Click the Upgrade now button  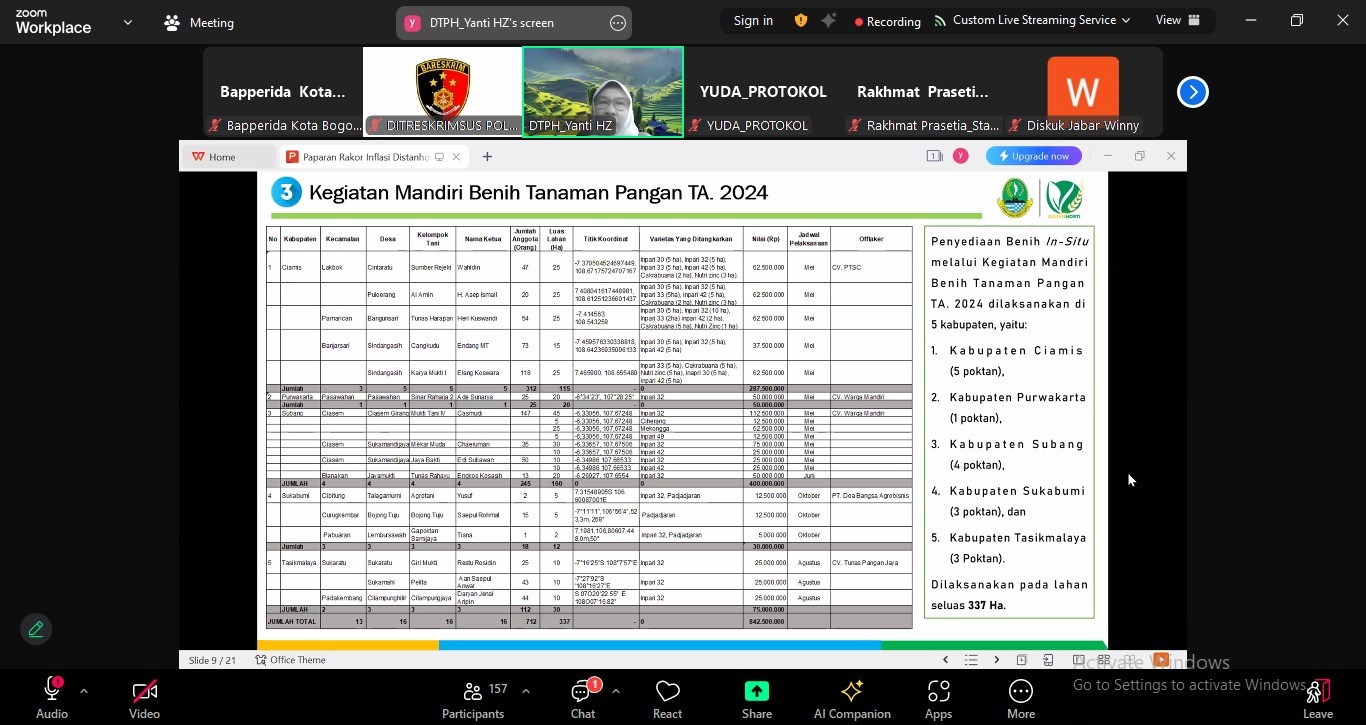pyautogui.click(x=1034, y=156)
